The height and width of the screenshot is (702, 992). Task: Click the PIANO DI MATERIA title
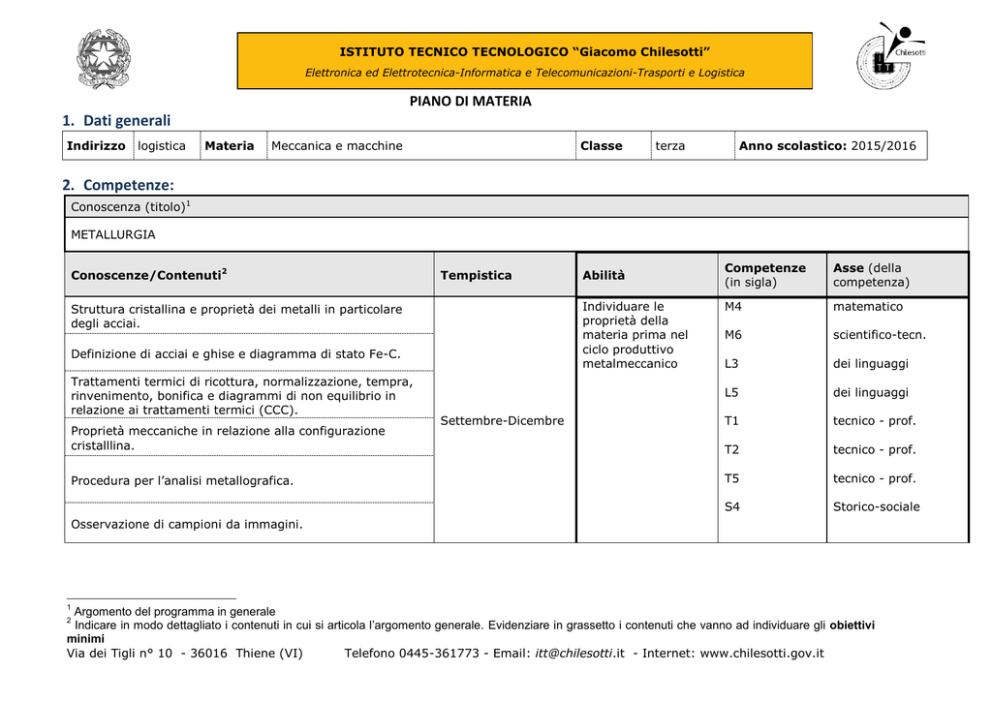click(470, 101)
